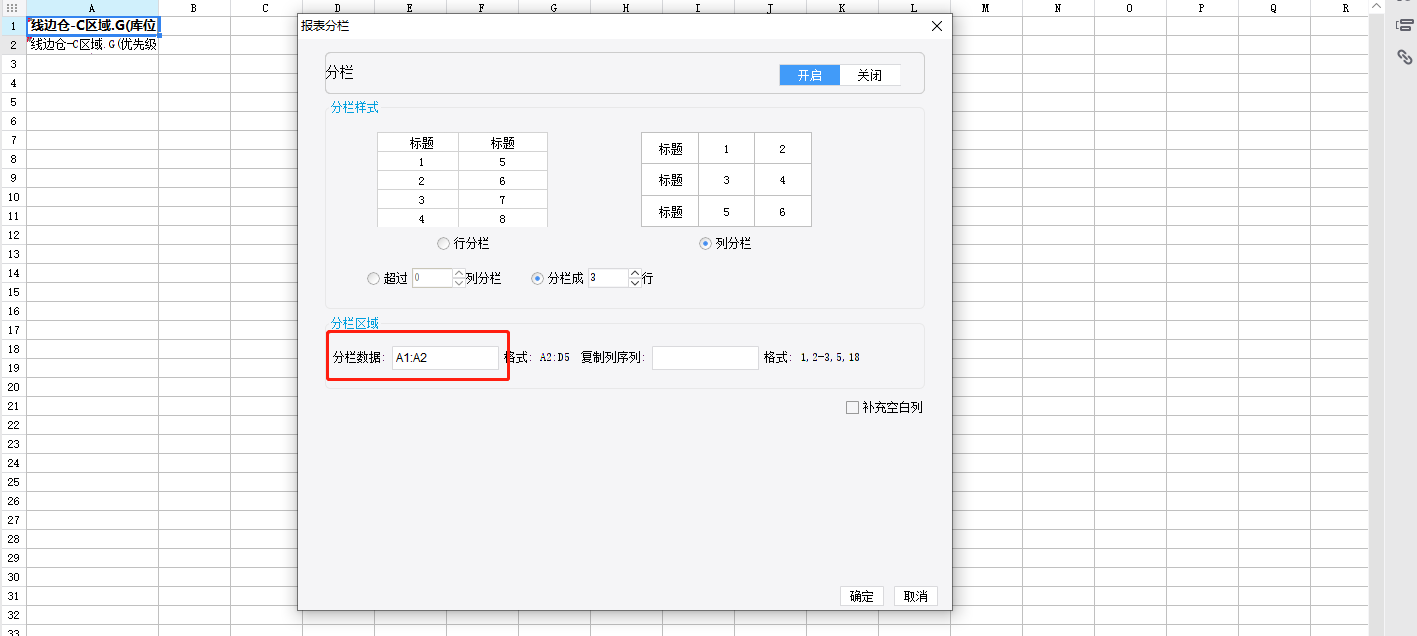The height and width of the screenshot is (636, 1417).
Task: Choose the 分栏成 radio option
Action: point(537,278)
